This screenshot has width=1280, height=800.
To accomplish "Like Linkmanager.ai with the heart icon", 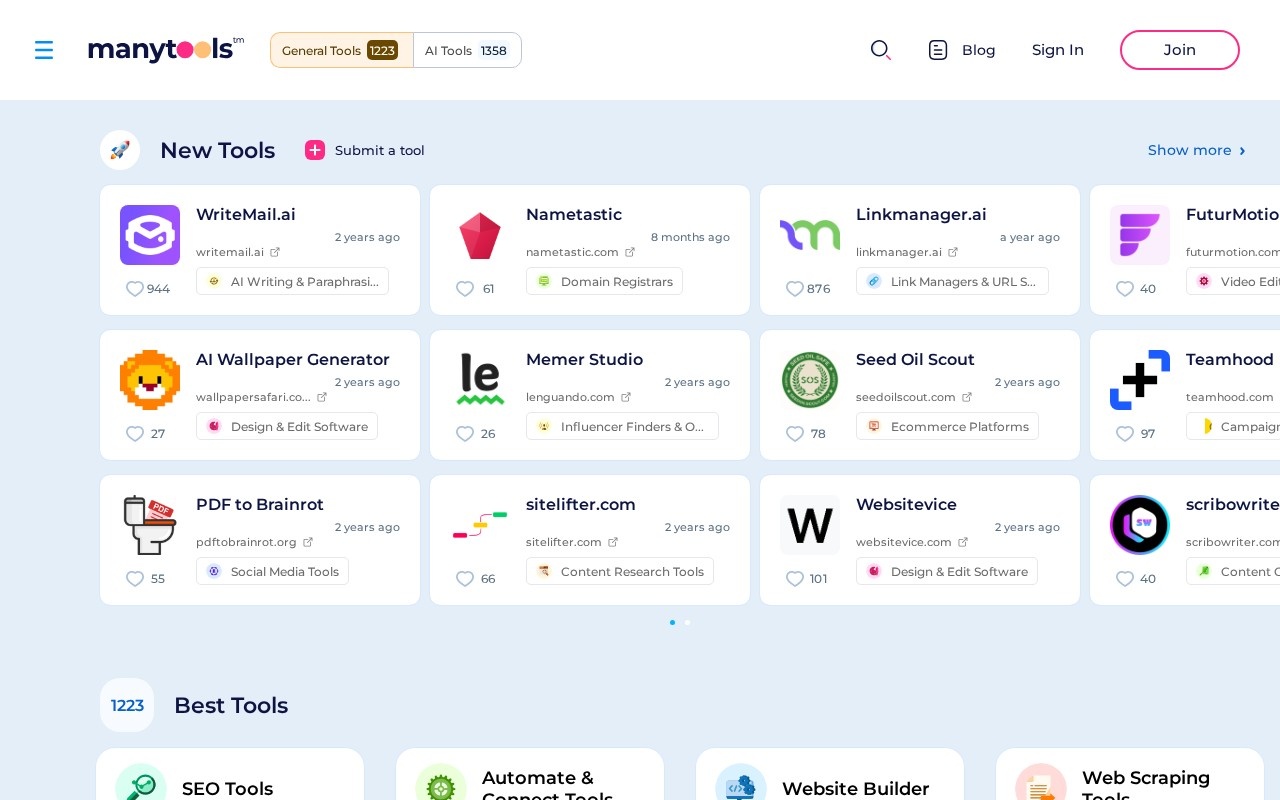I will coord(795,289).
